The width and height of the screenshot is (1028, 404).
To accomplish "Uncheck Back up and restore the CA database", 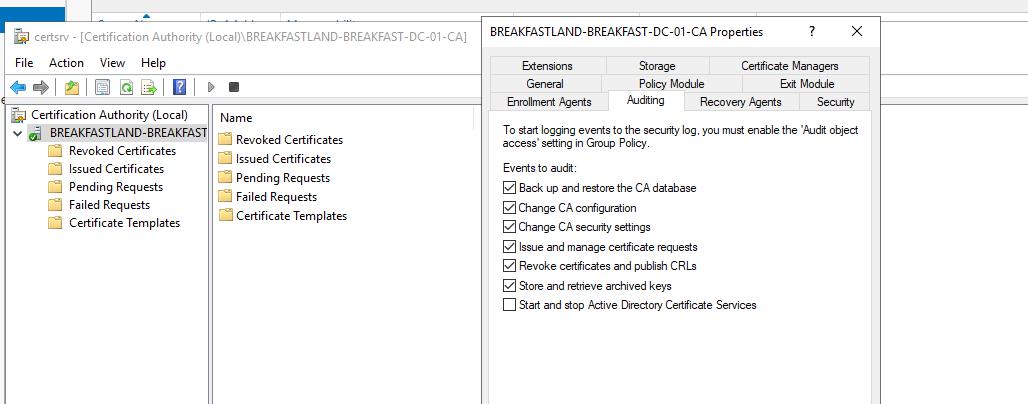I will point(511,188).
